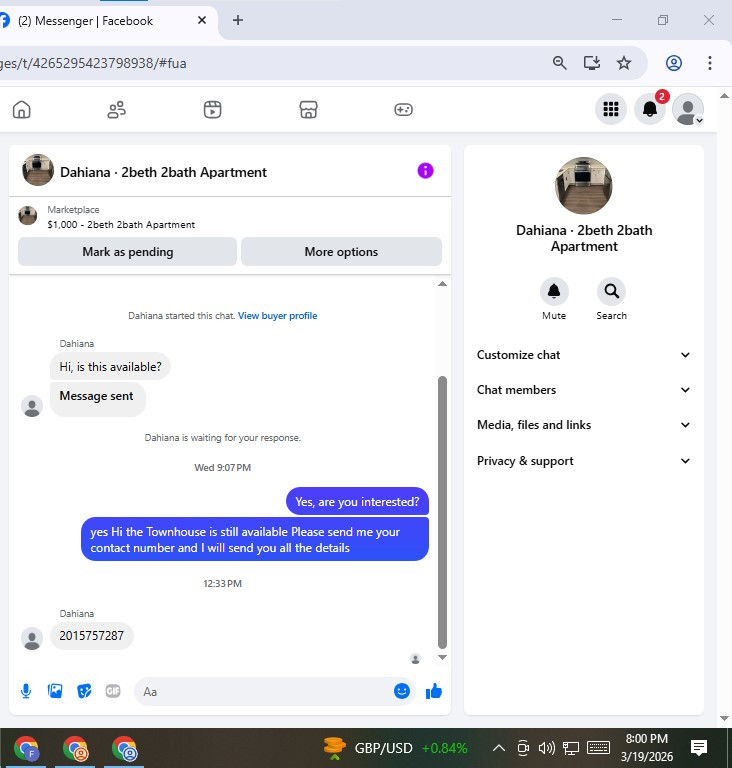Choose a sticker icon
Viewport: 732px width, 768px height.
[84, 691]
